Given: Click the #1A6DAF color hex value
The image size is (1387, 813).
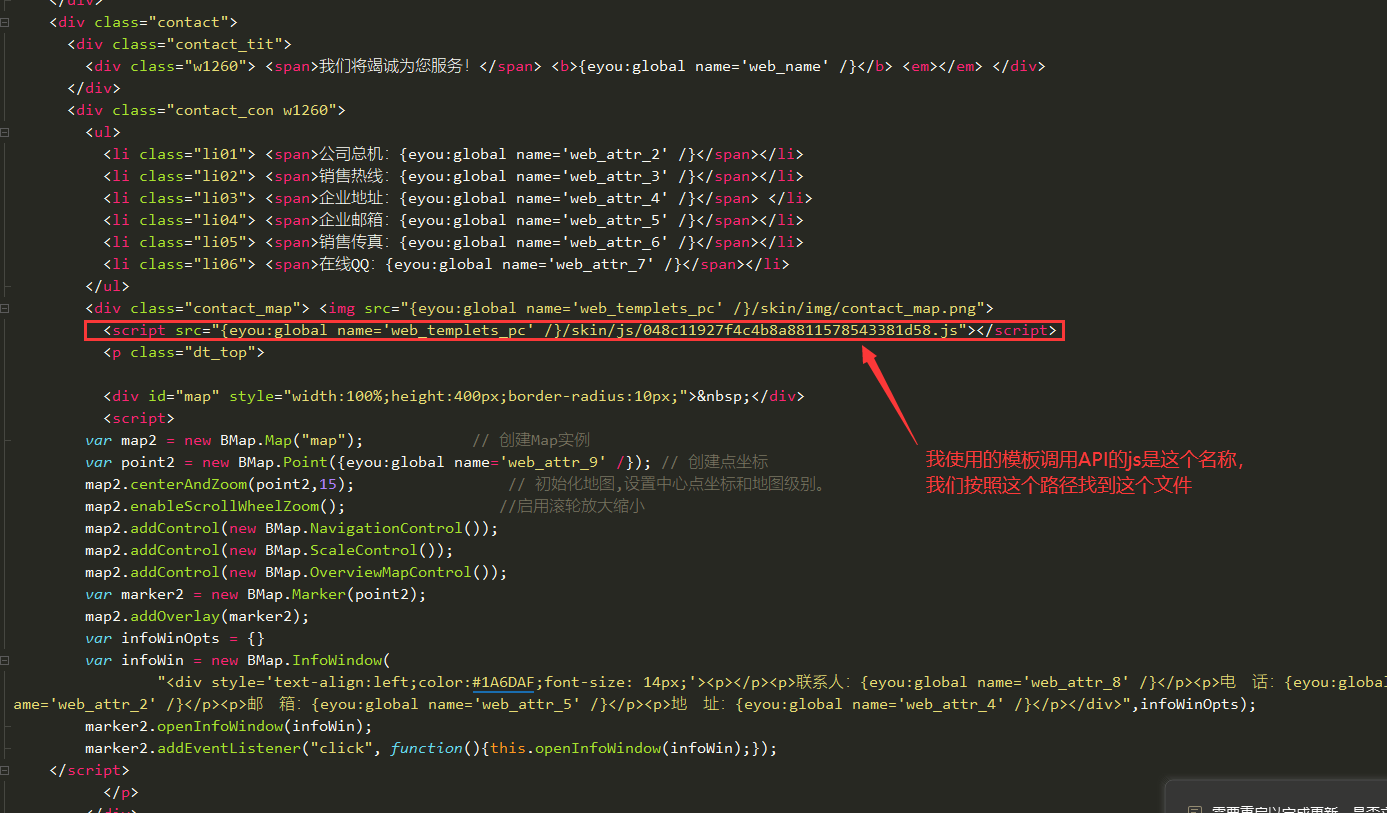Looking at the screenshot, I should (x=503, y=682).
